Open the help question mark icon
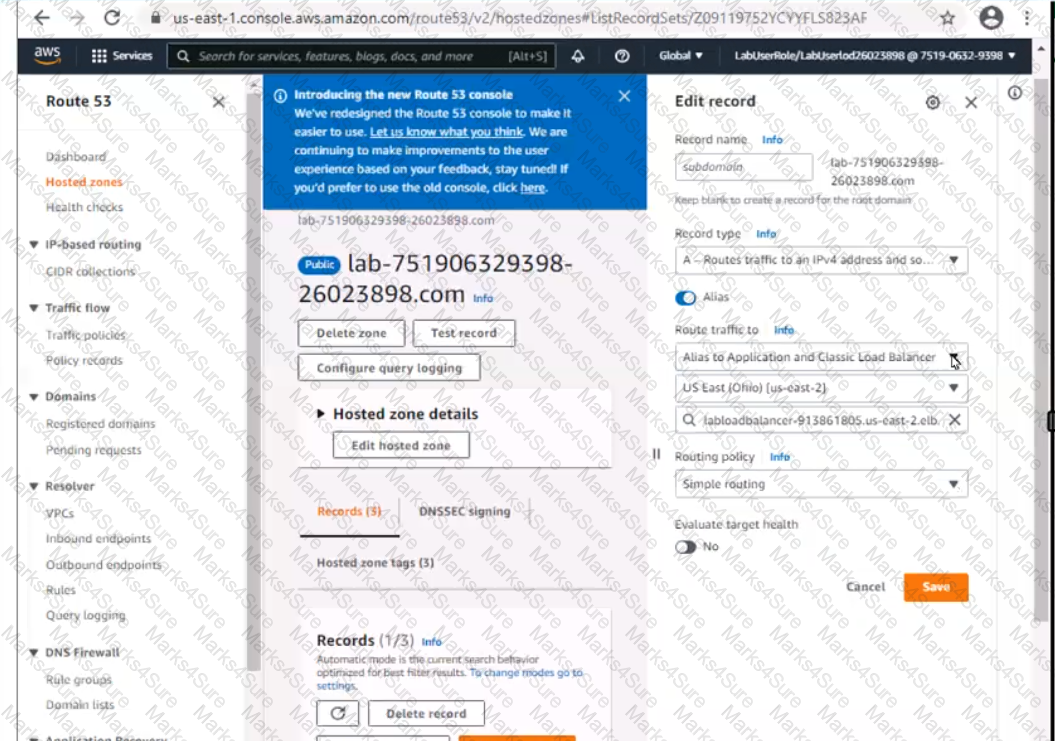This screenshot has height=741, width=1055. (x=622, y=56)
